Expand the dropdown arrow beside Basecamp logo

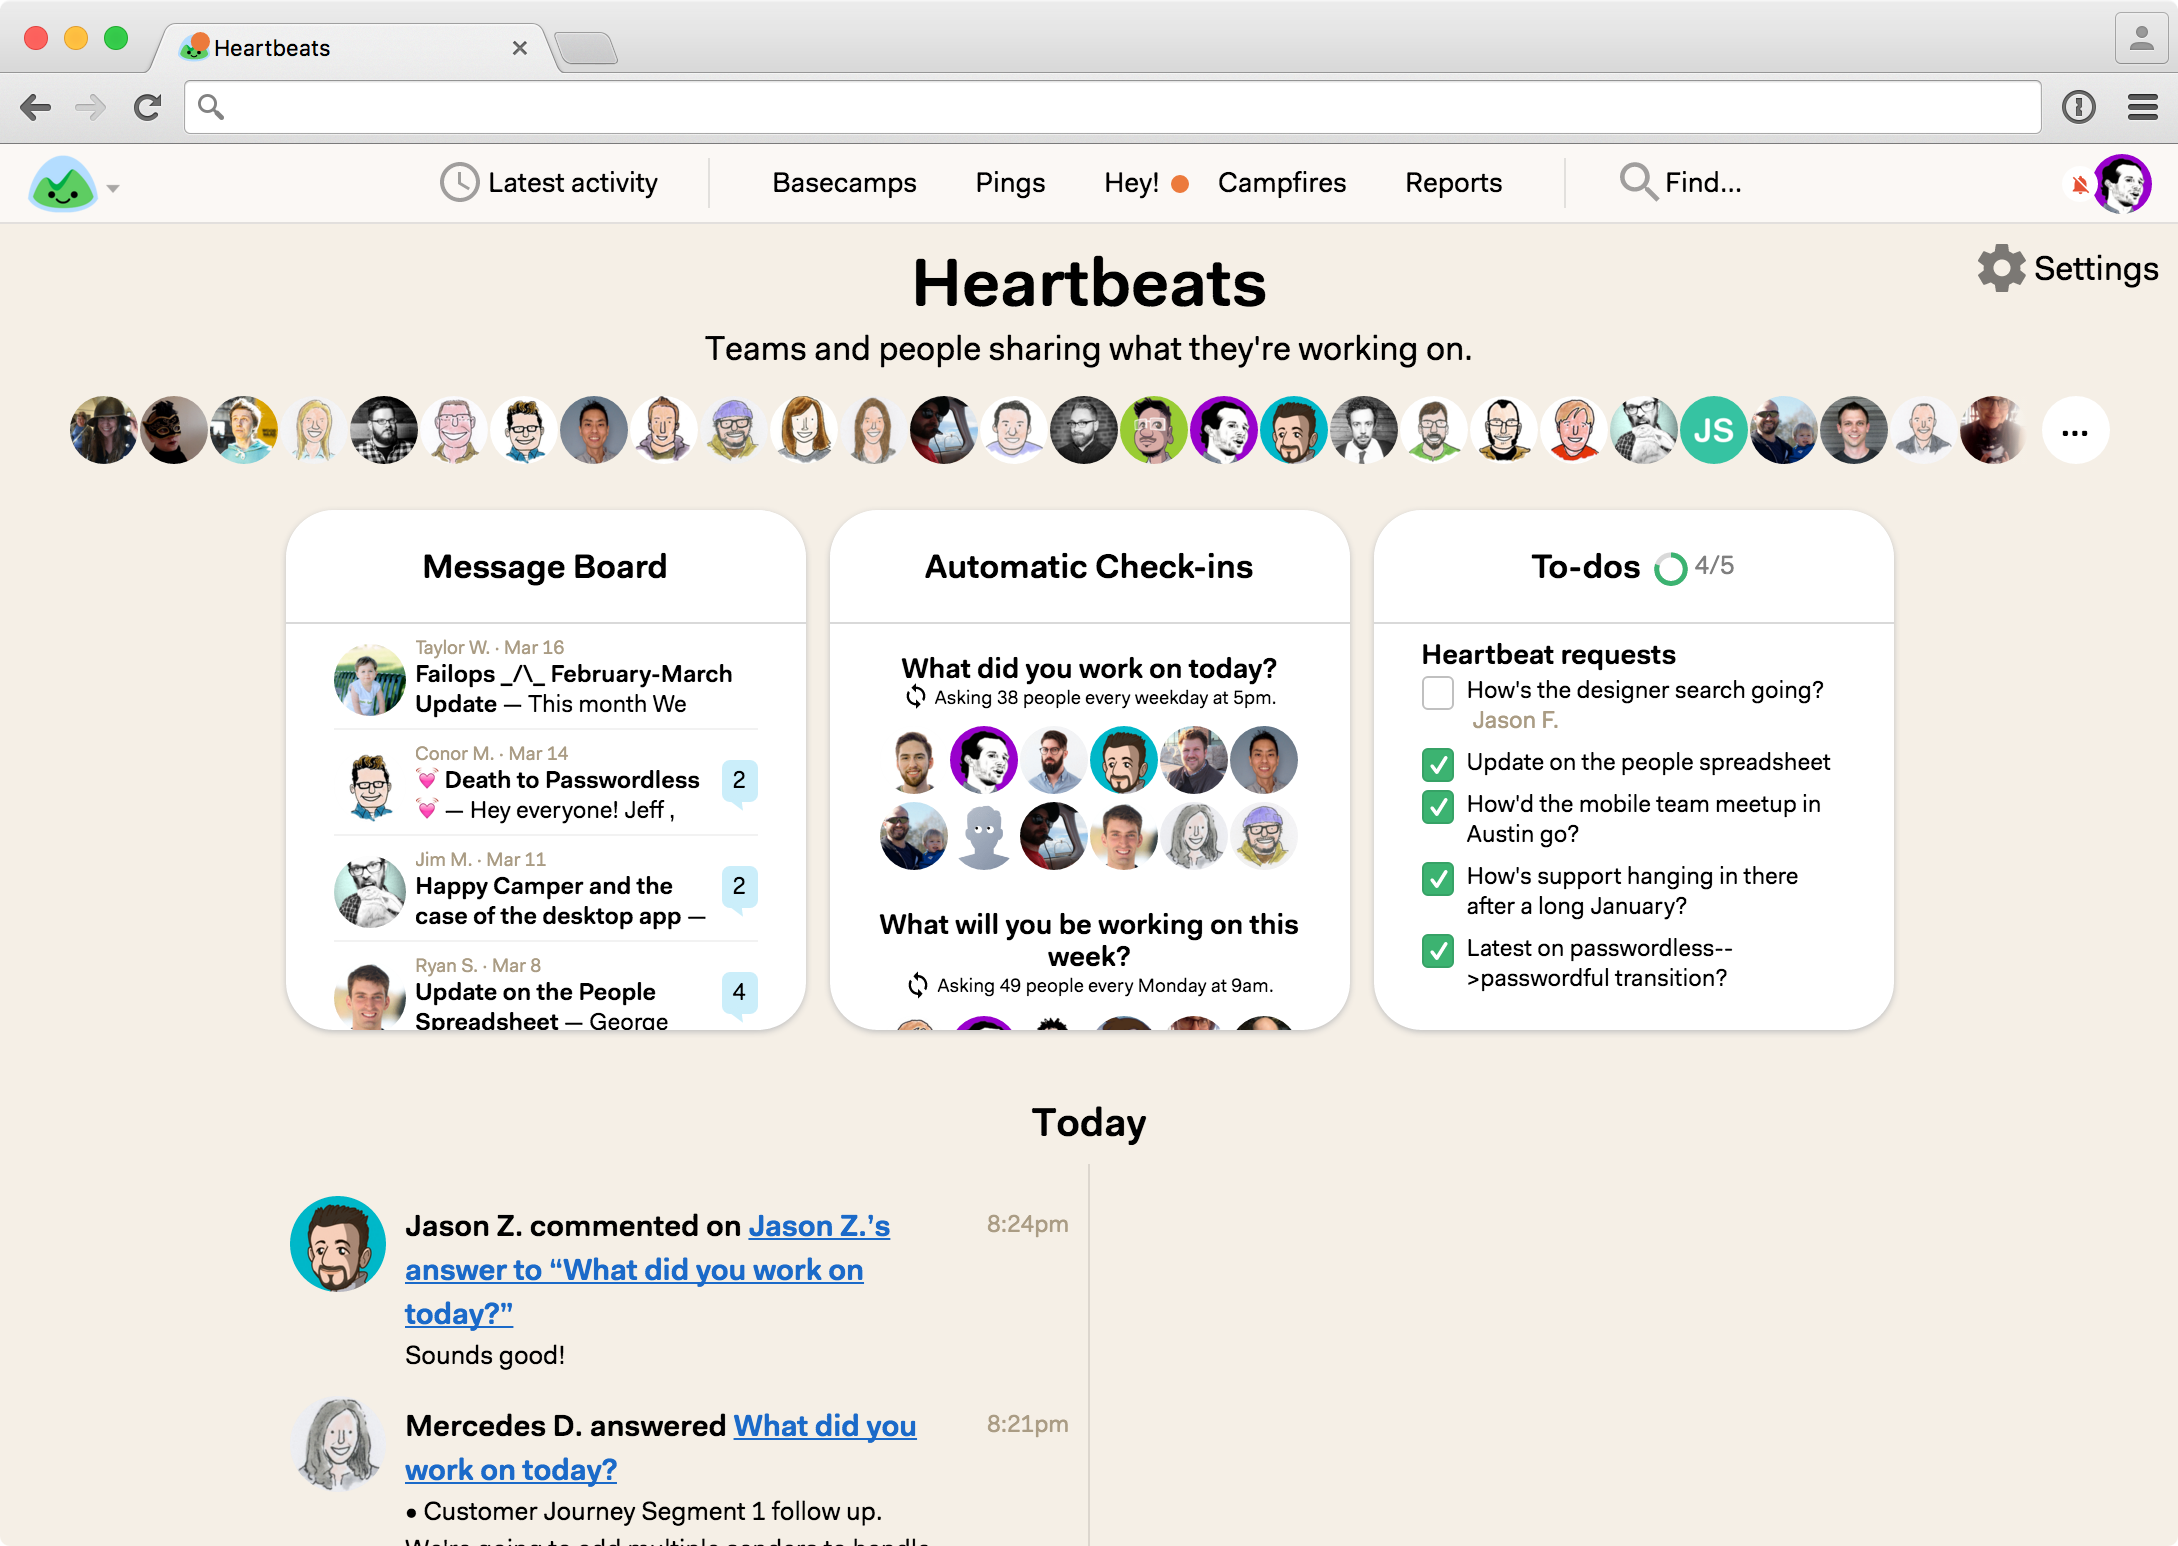(x=113, y=188)
